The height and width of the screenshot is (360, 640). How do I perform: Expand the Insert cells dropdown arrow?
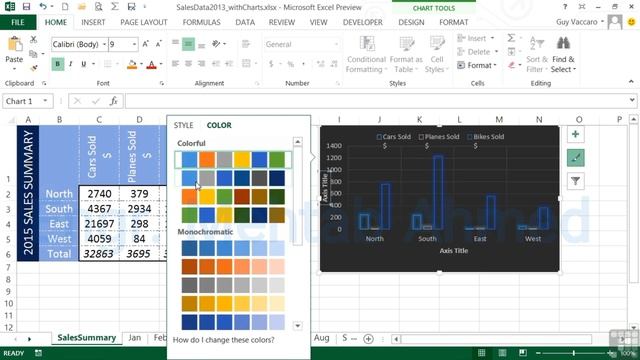pyautogui.click(x=492, y=38)
